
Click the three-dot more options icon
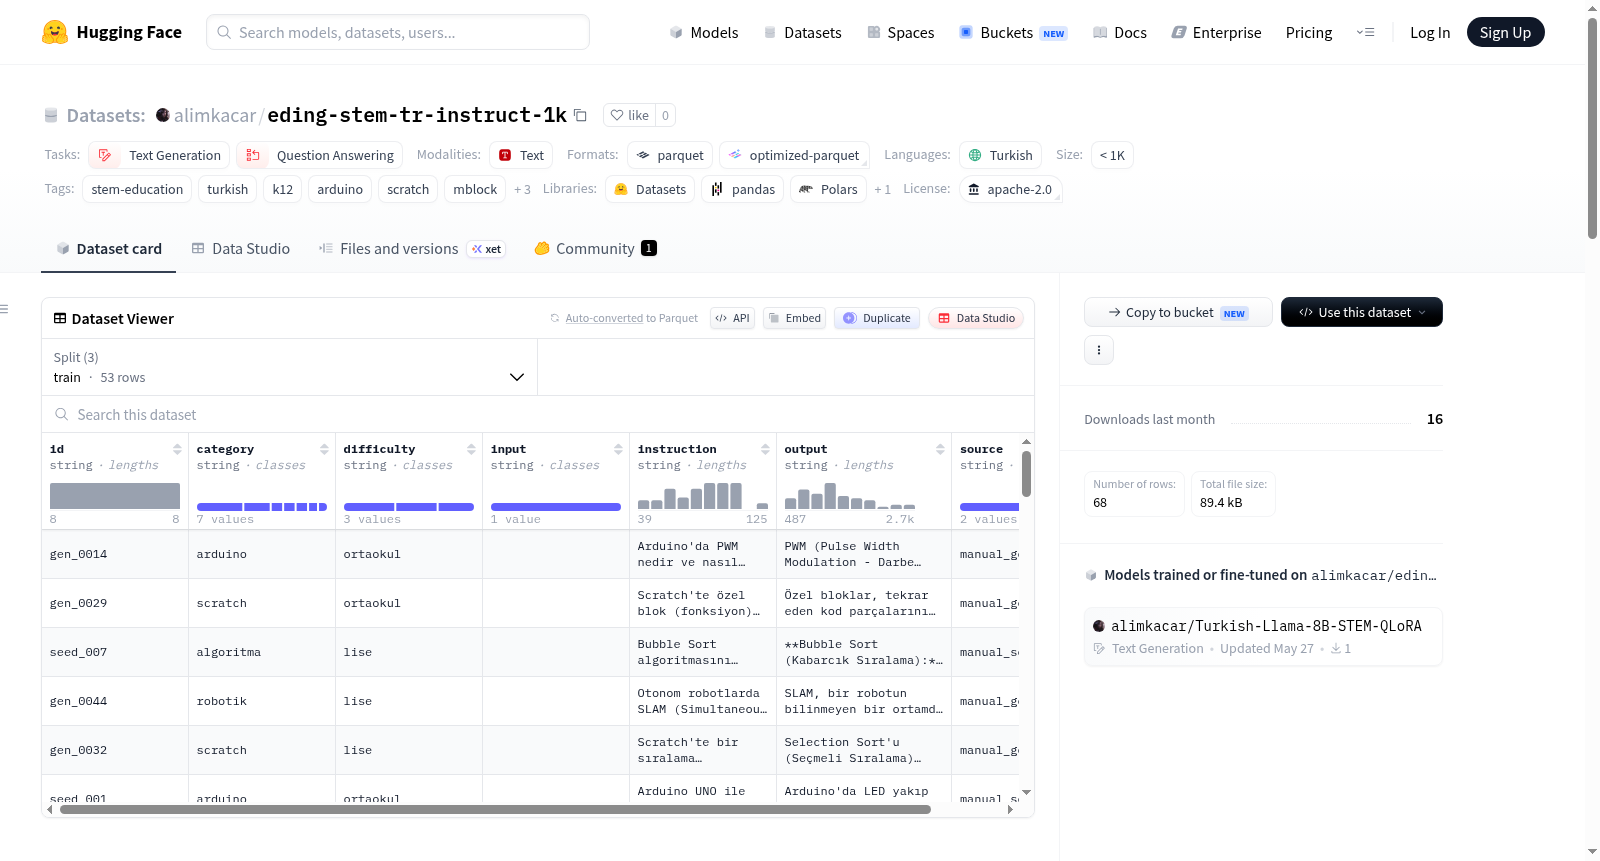pyautogui.click(x=1099, y=350)
